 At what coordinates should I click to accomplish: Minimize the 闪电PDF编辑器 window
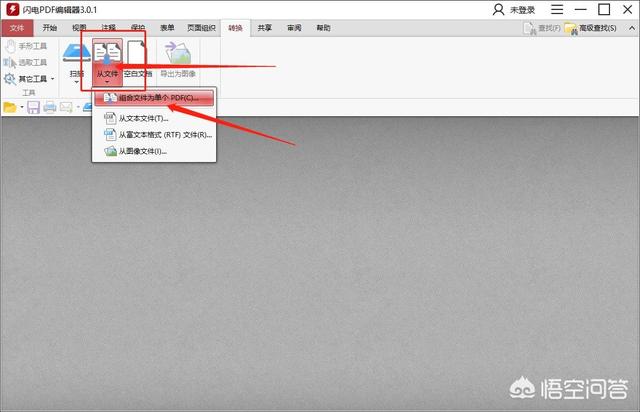click(x=580, y=9)
